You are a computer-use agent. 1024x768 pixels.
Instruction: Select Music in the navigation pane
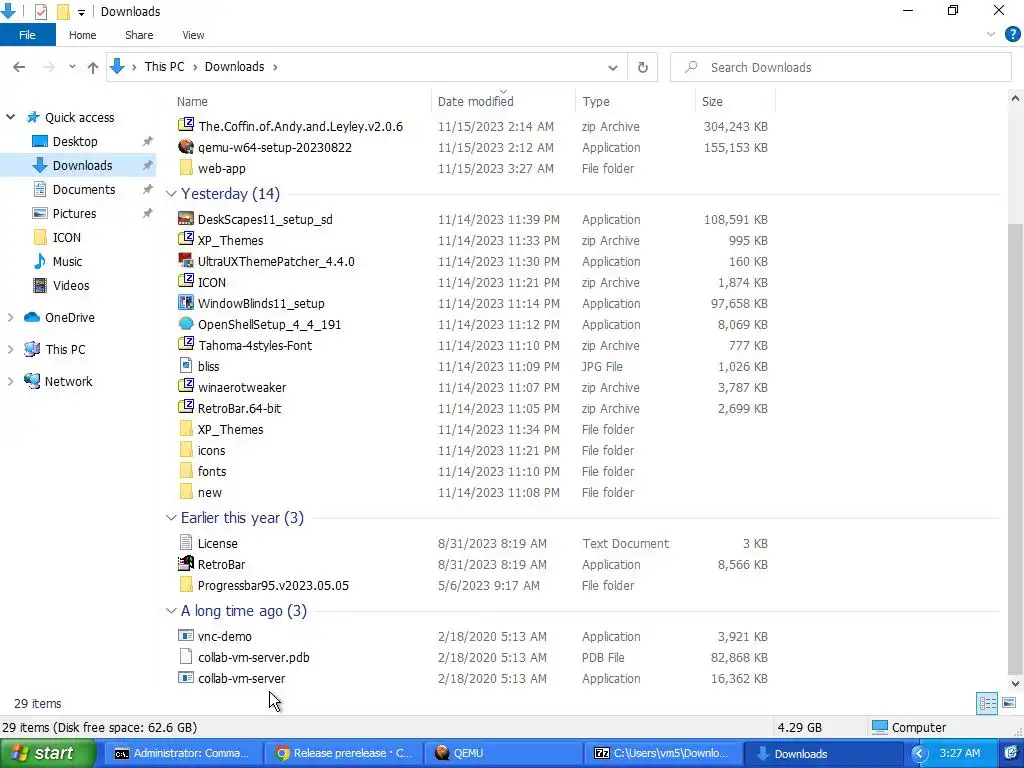point(67,261)
